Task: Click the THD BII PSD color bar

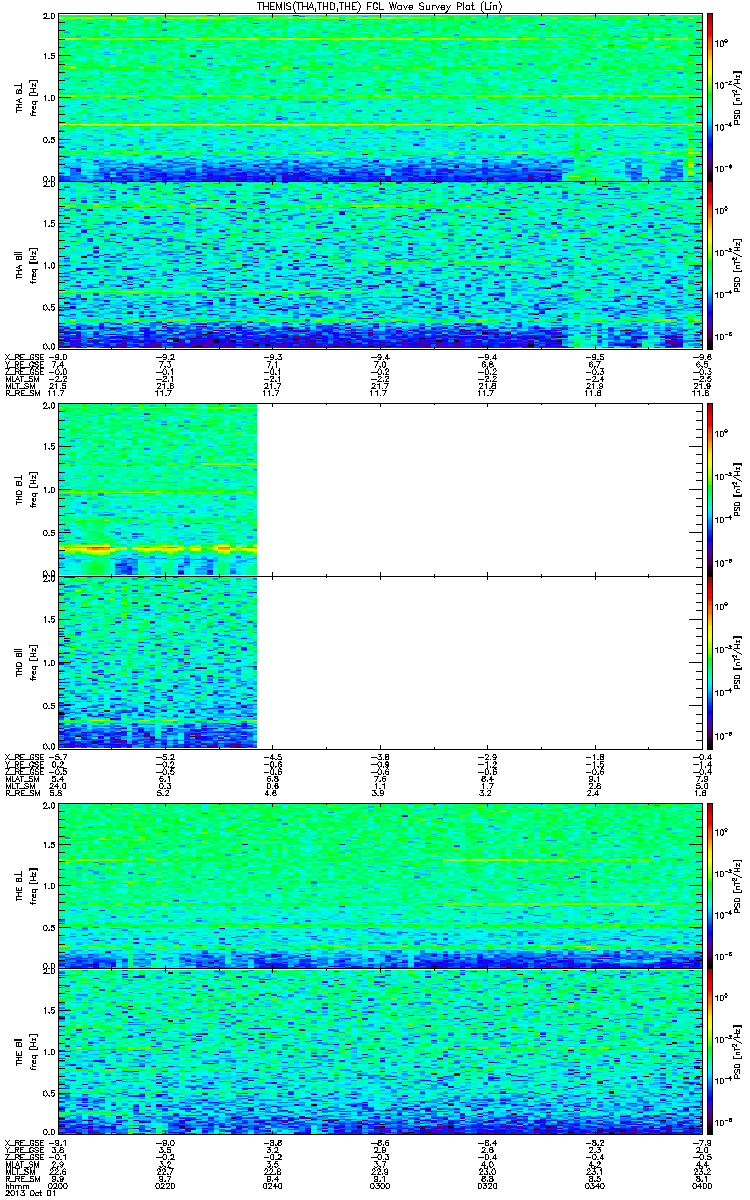Action: point(709,662)
